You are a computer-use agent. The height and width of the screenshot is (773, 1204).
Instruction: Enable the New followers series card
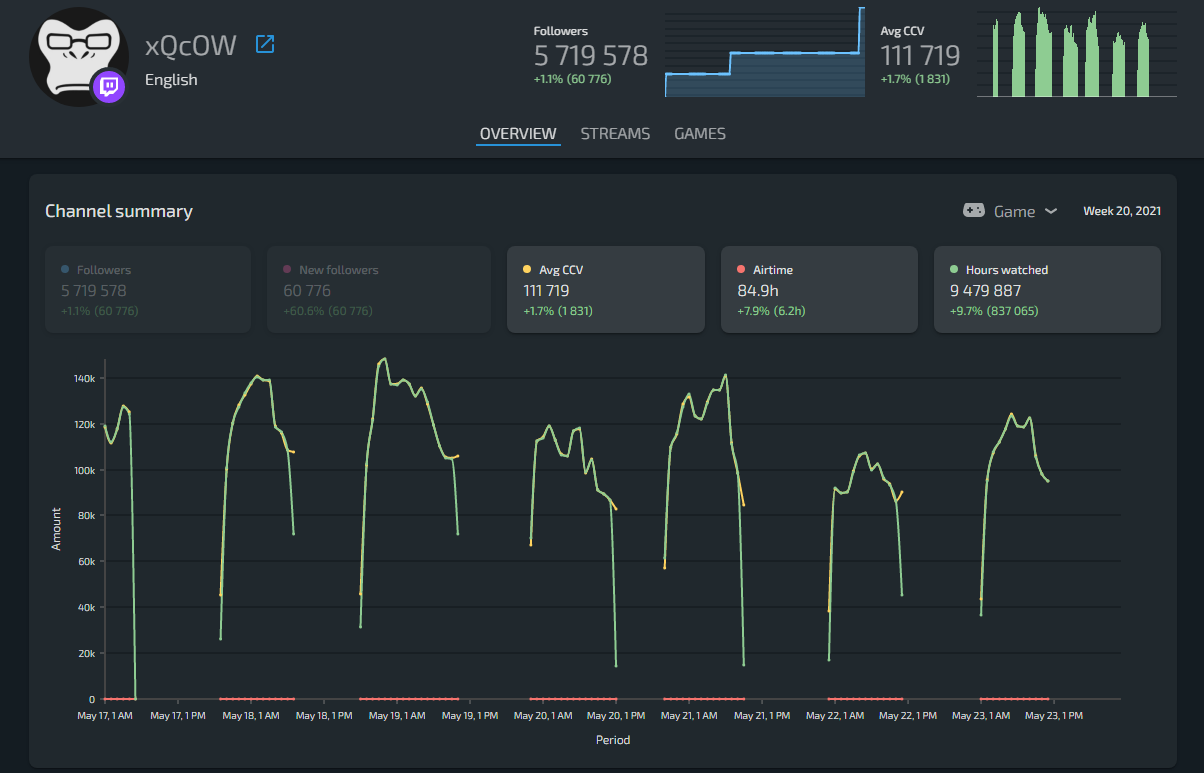379,290
